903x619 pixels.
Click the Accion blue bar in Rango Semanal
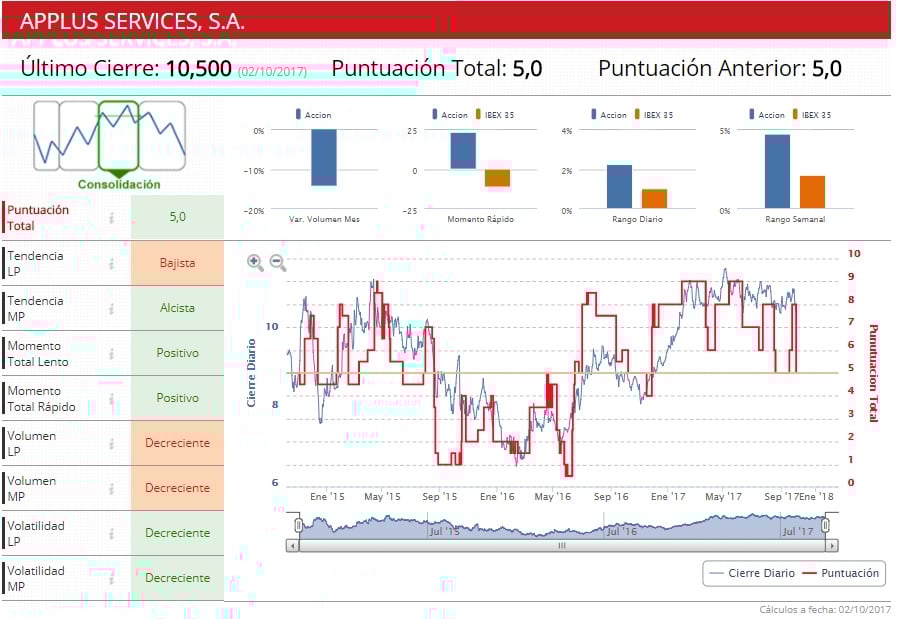coord(777,171)
